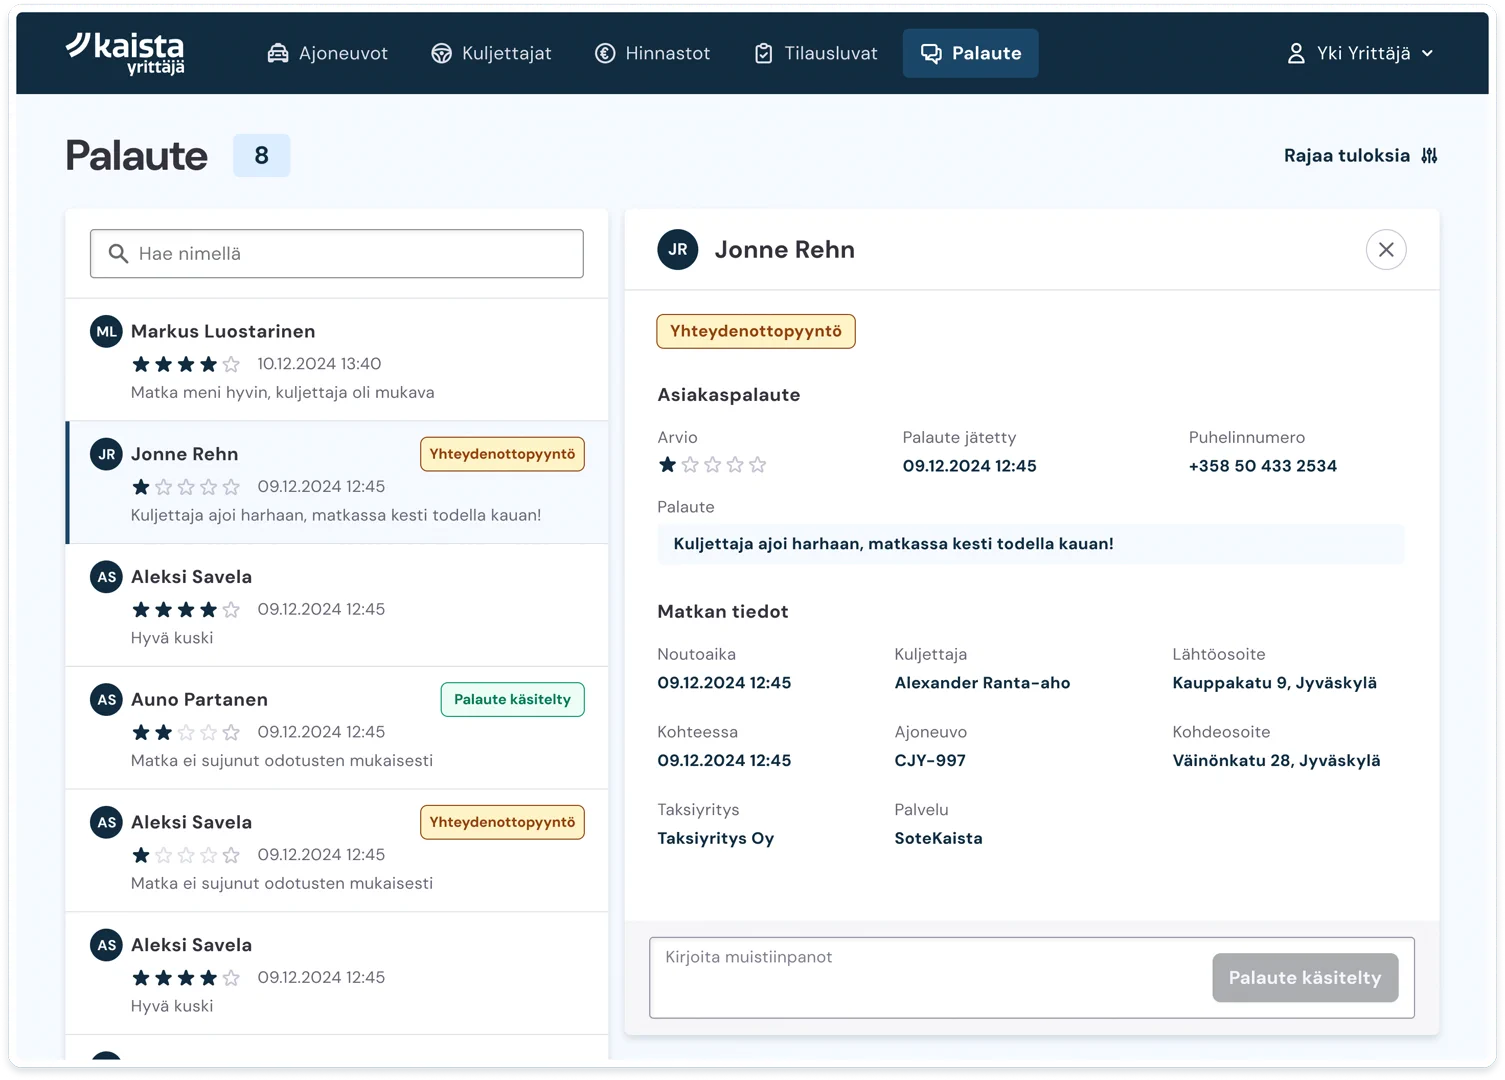Click the filter sliders icon
1505x1080 pixels.
point(1429,155)
